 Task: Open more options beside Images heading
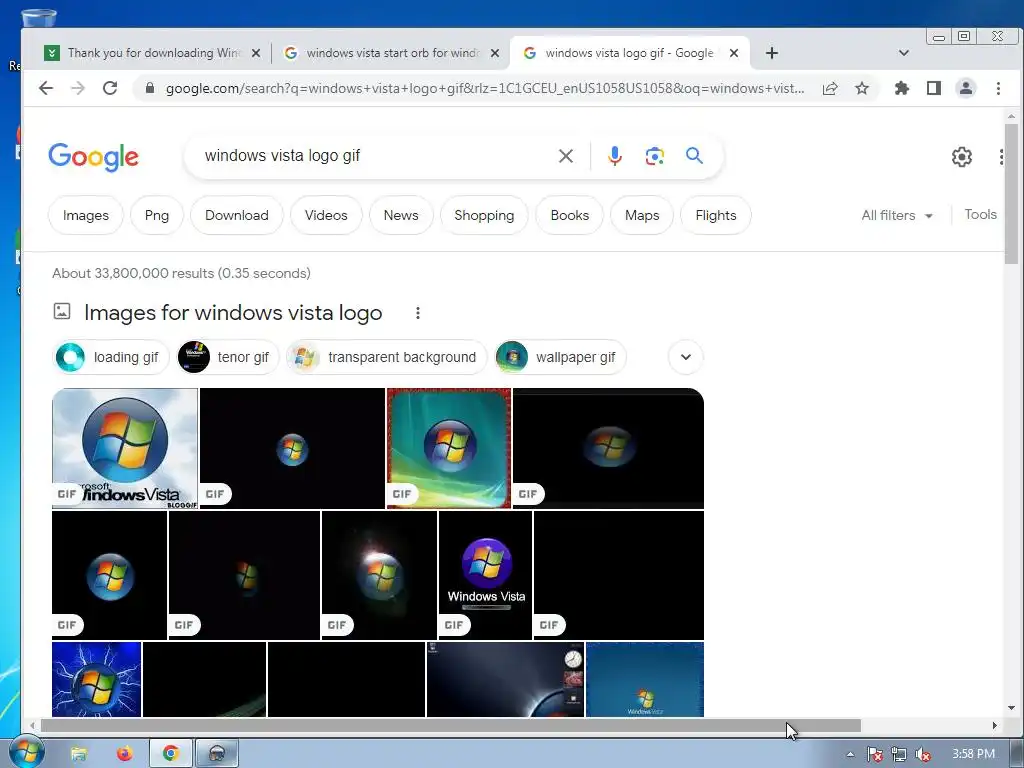[418, 313]
